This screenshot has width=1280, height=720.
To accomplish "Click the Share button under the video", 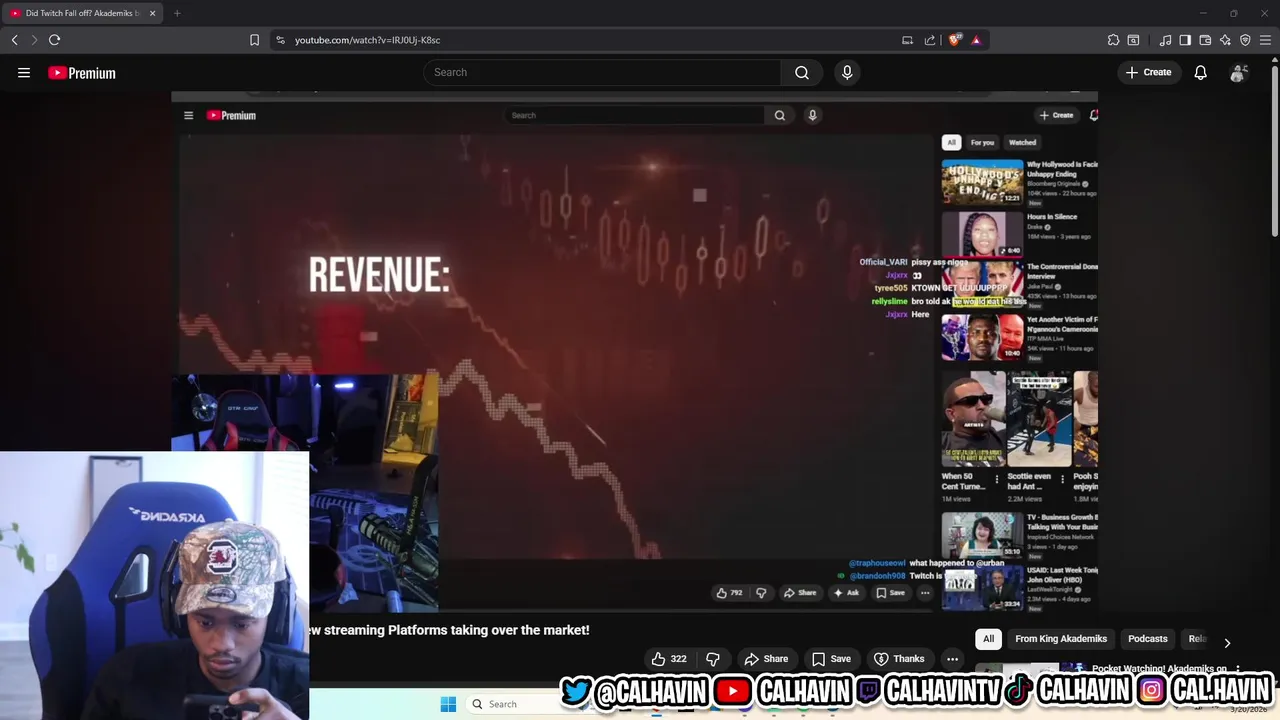I will pos(766,659).
